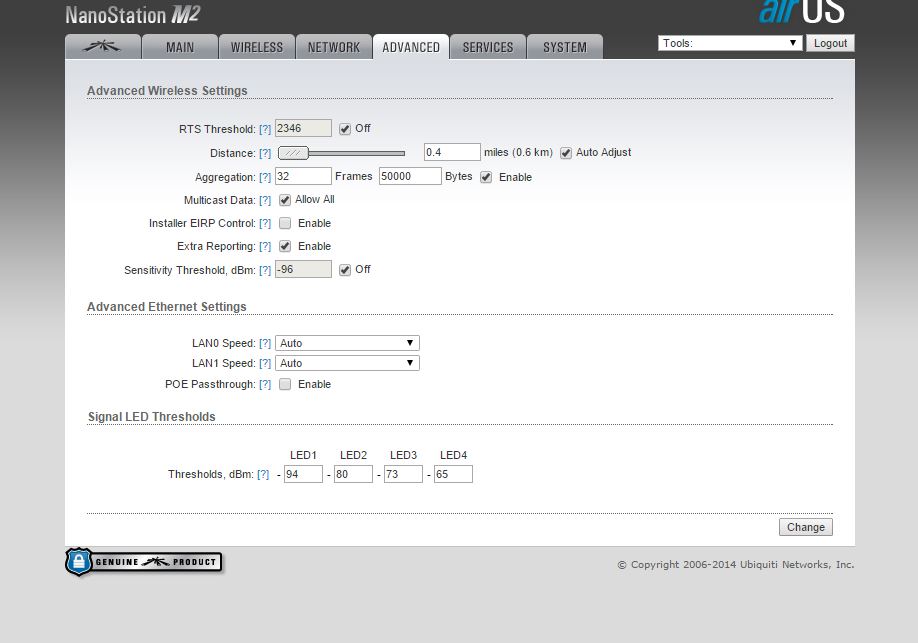Open help for Sensitivity Threshold
The height and width of the screenshot is (643, 918).
265,270
